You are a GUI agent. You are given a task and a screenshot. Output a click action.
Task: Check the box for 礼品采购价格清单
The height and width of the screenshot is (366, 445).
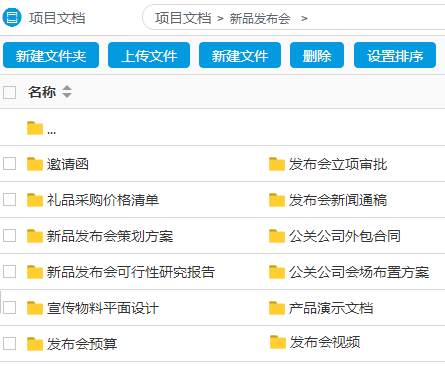(x=10, y=200)
